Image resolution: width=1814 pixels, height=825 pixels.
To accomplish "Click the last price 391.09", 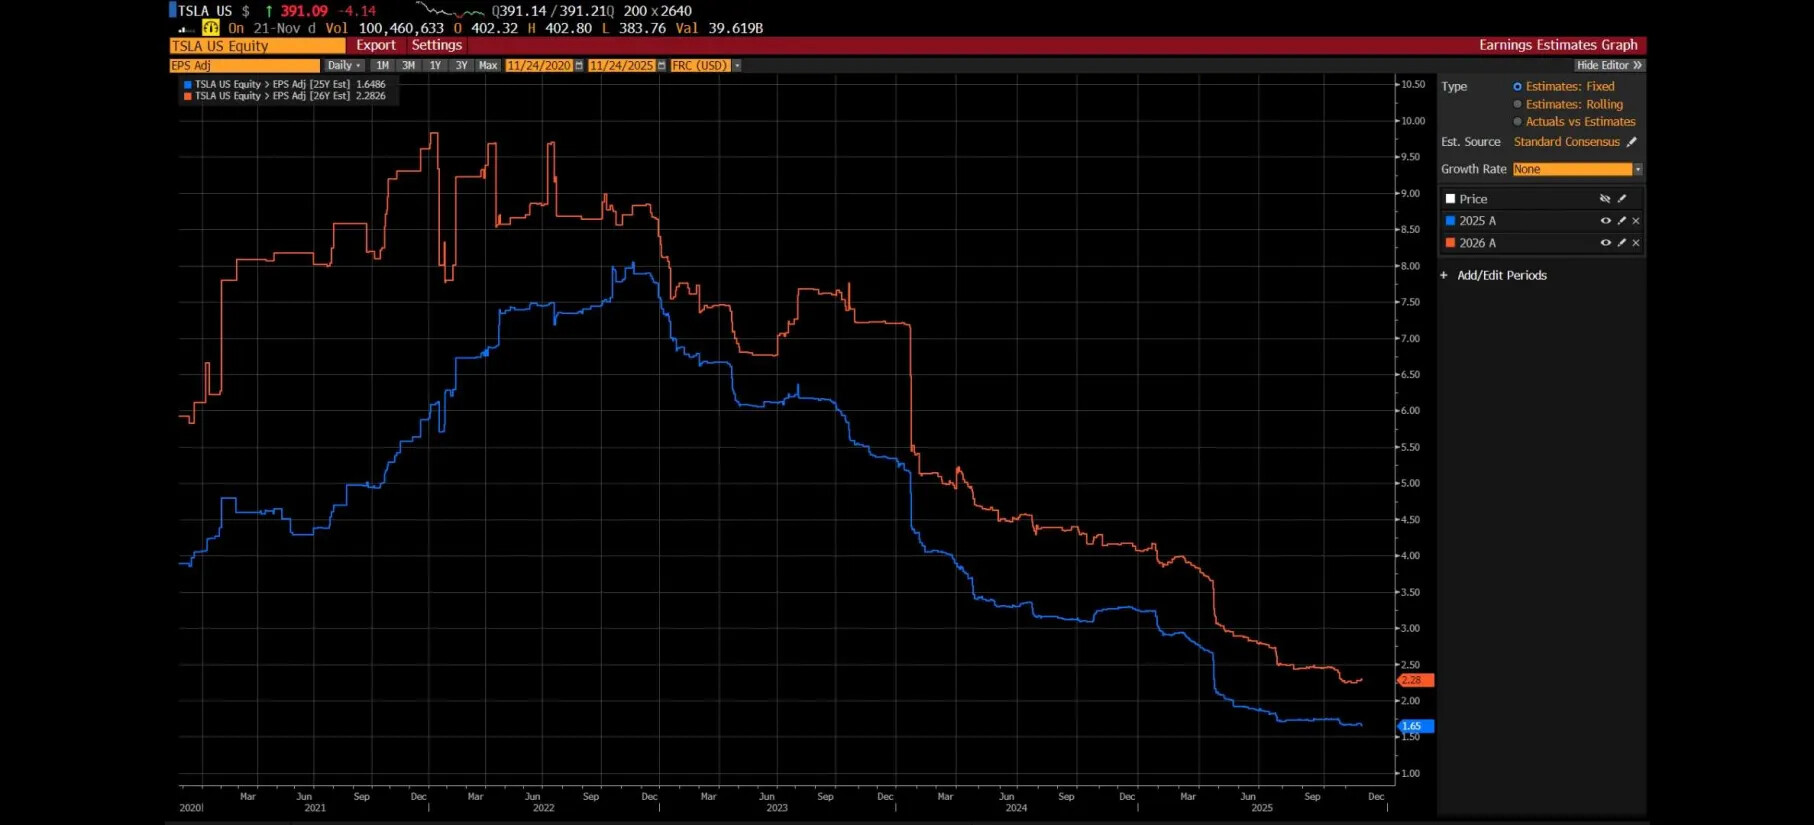I will [304, 11].
